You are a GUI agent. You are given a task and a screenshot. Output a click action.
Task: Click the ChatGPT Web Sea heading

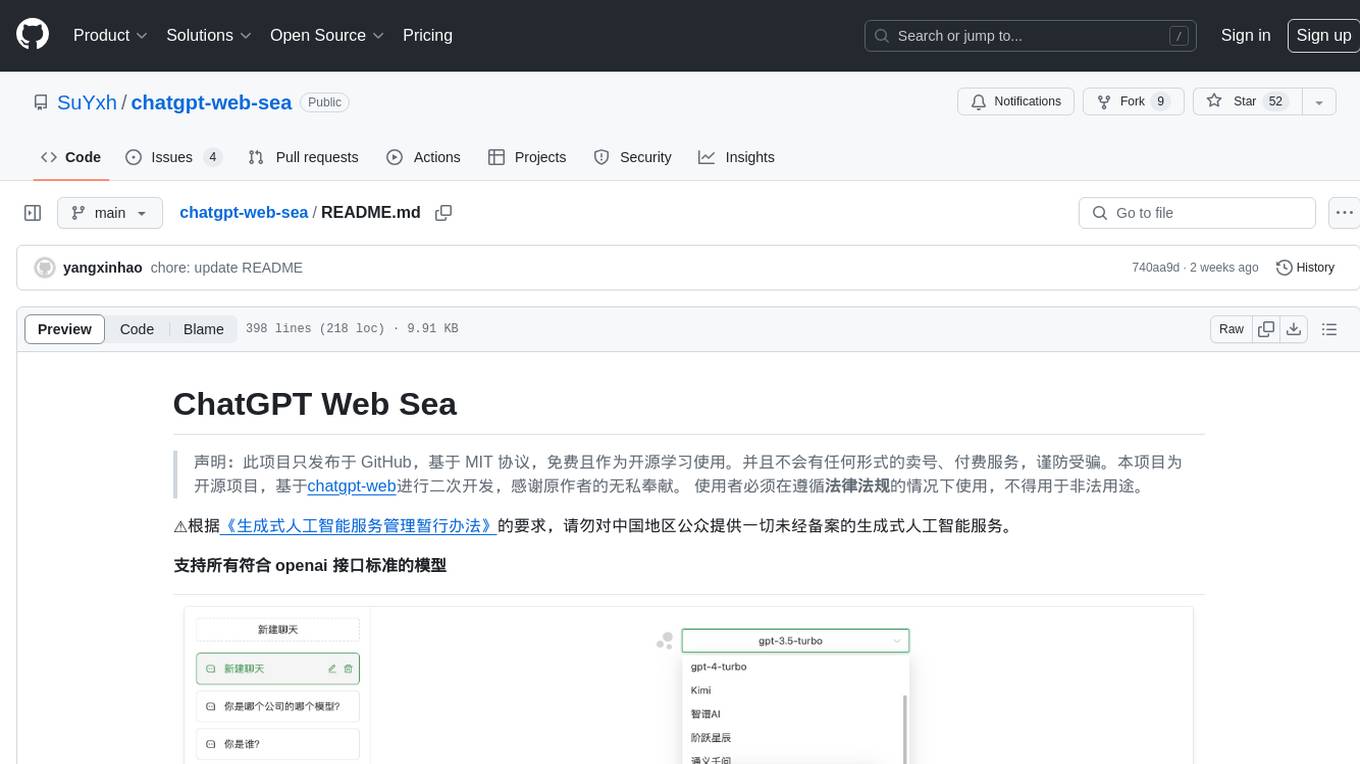(x=315, y=404)
